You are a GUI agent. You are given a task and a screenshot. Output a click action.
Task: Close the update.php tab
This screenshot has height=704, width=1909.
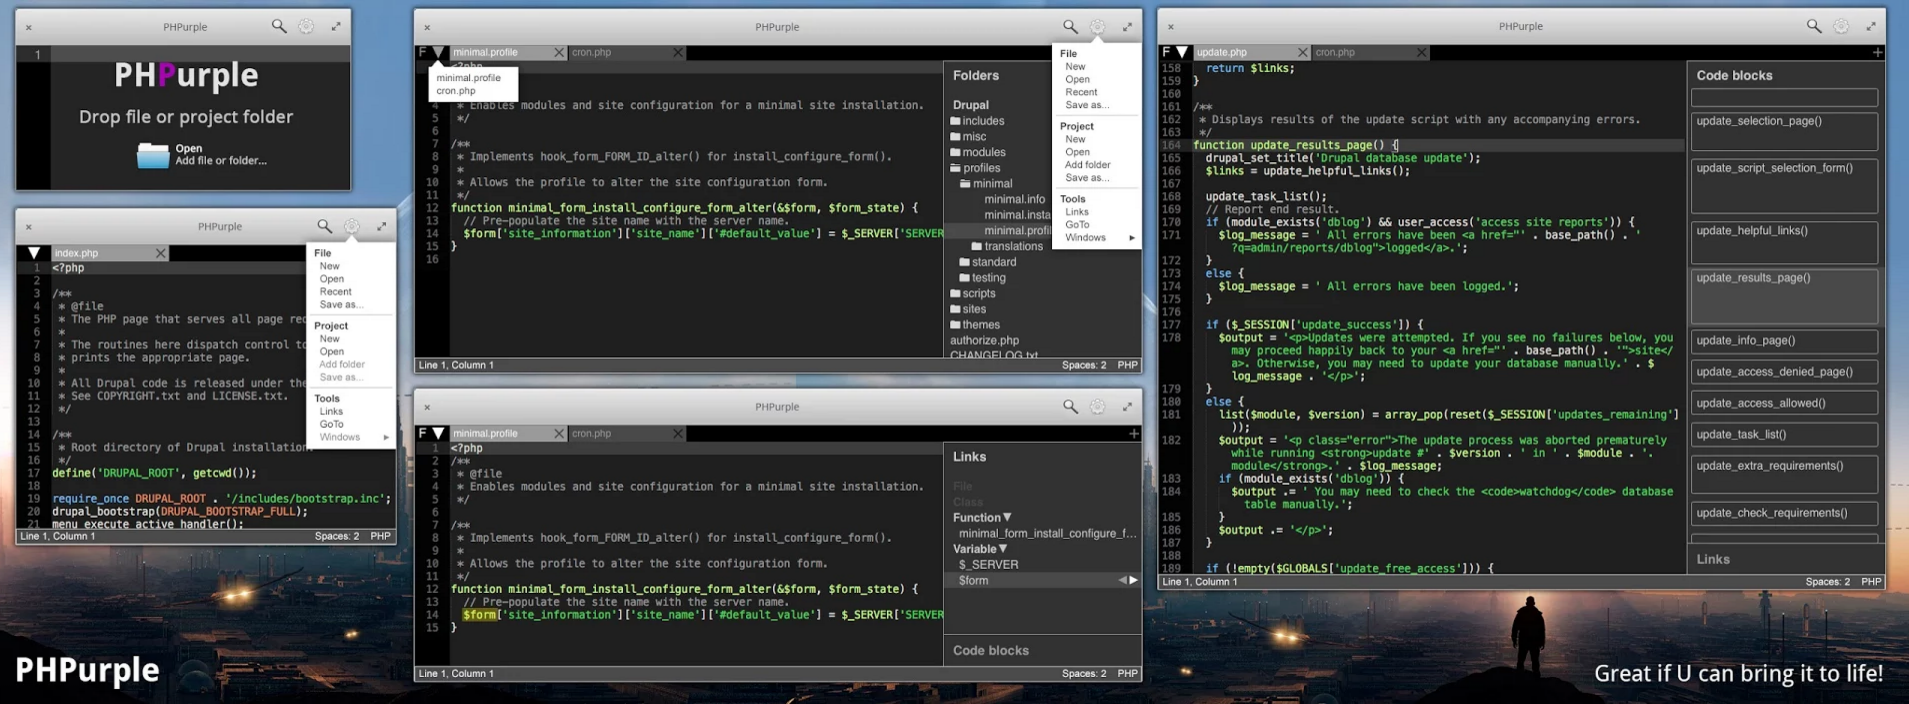point(1302,53)
